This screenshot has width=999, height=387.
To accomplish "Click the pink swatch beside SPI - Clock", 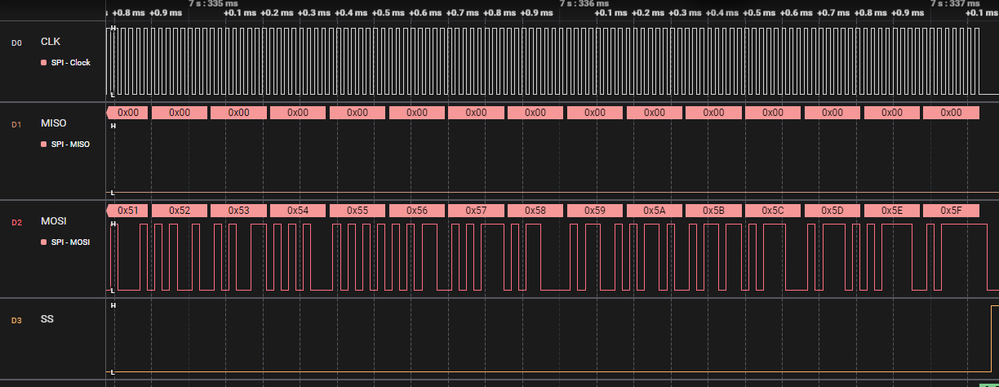I will point(43,62).
